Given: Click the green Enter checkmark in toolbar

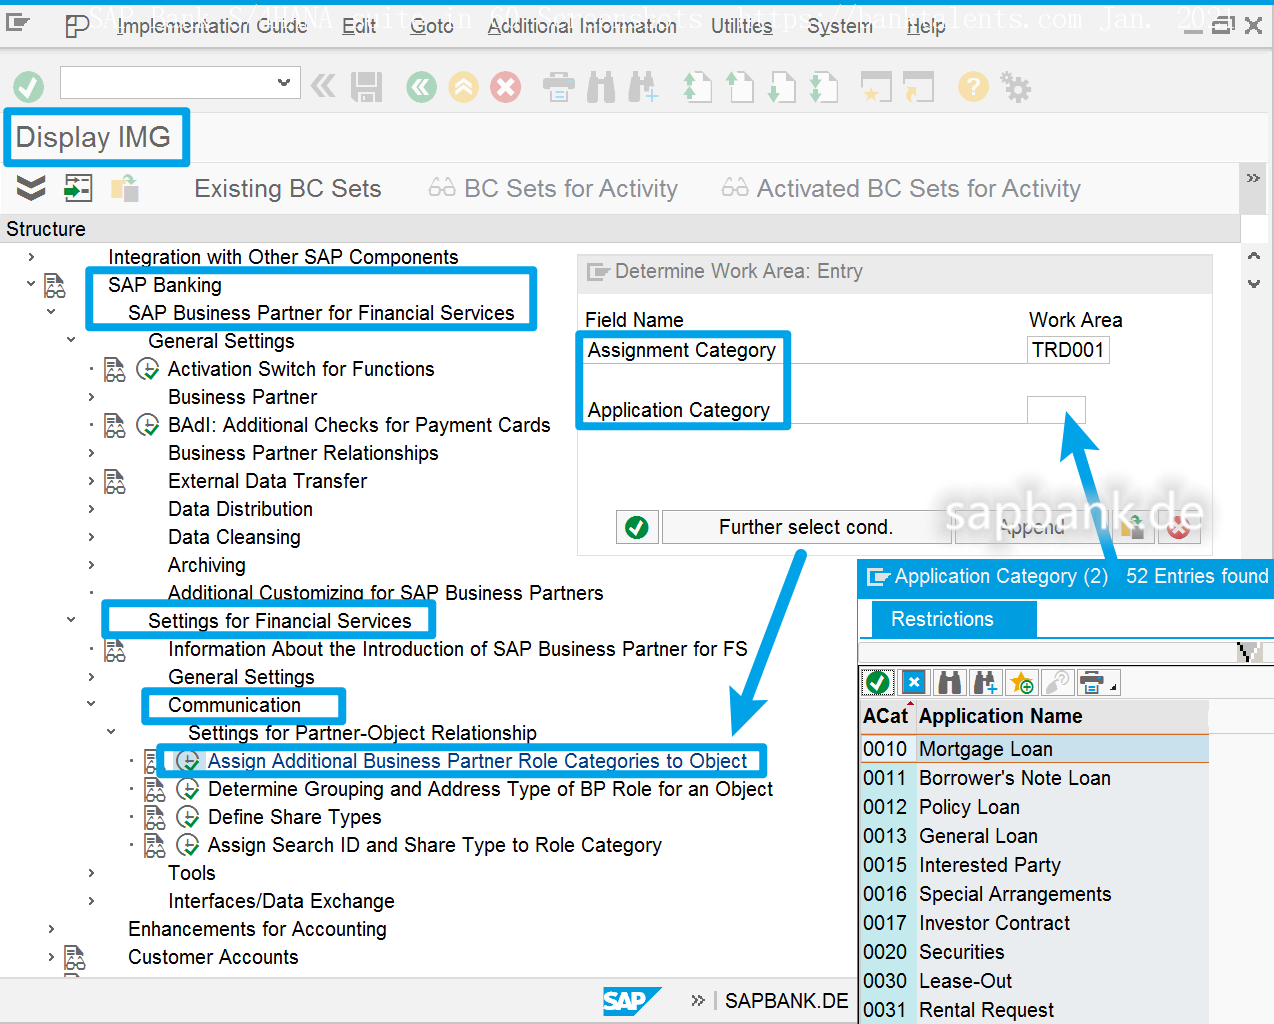Looking at the screenshot, I should [28, 87].
